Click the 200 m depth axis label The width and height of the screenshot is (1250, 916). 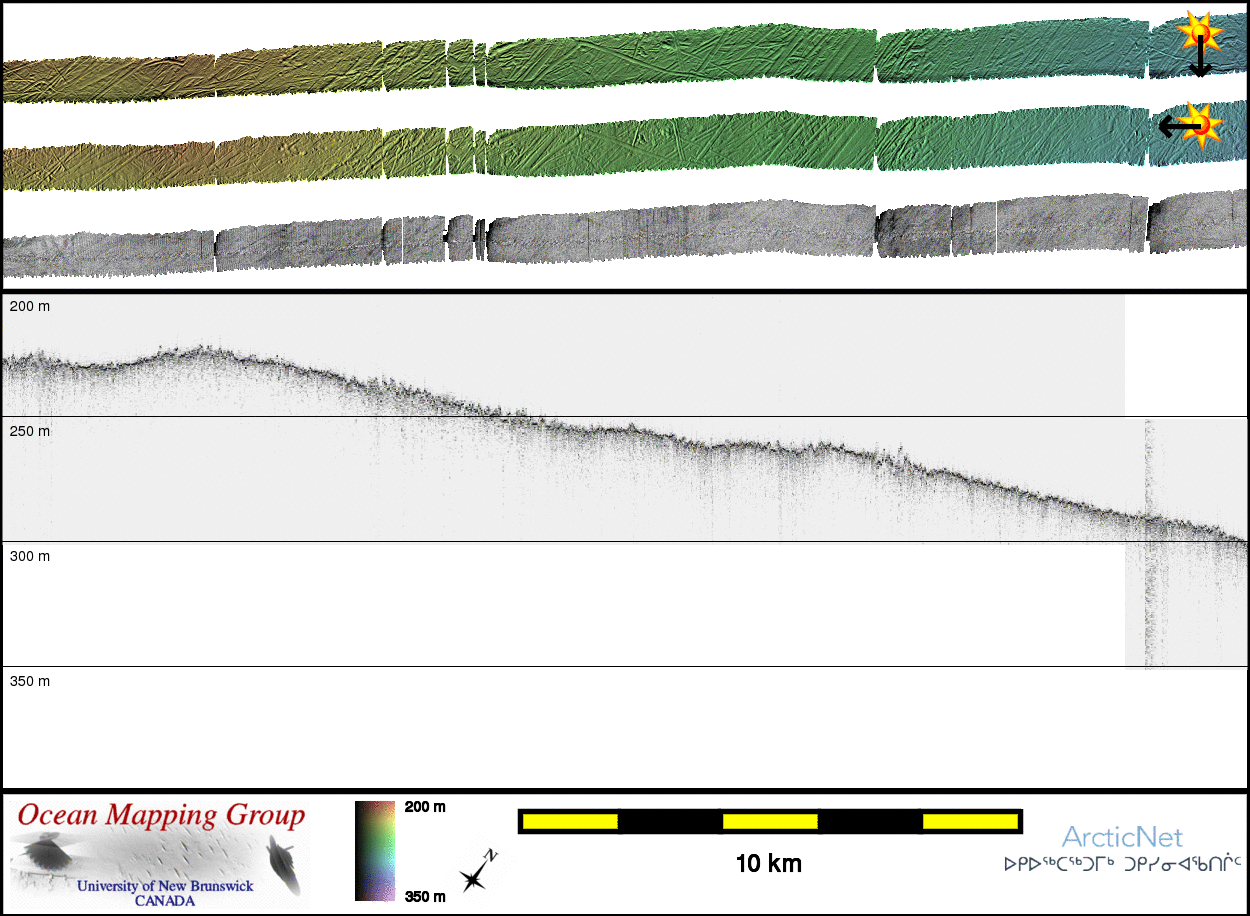click(29, 306)
